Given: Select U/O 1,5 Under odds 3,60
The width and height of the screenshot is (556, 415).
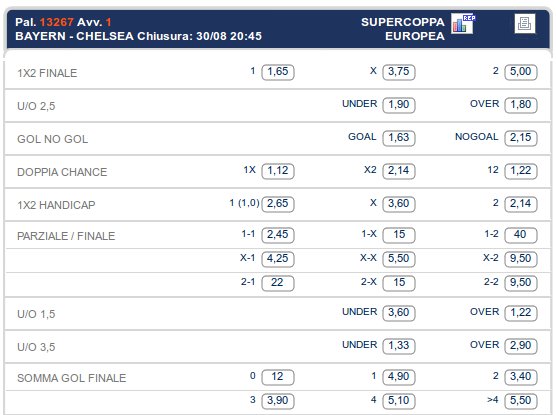Looking at the screenshot, I should pos(399,313).
